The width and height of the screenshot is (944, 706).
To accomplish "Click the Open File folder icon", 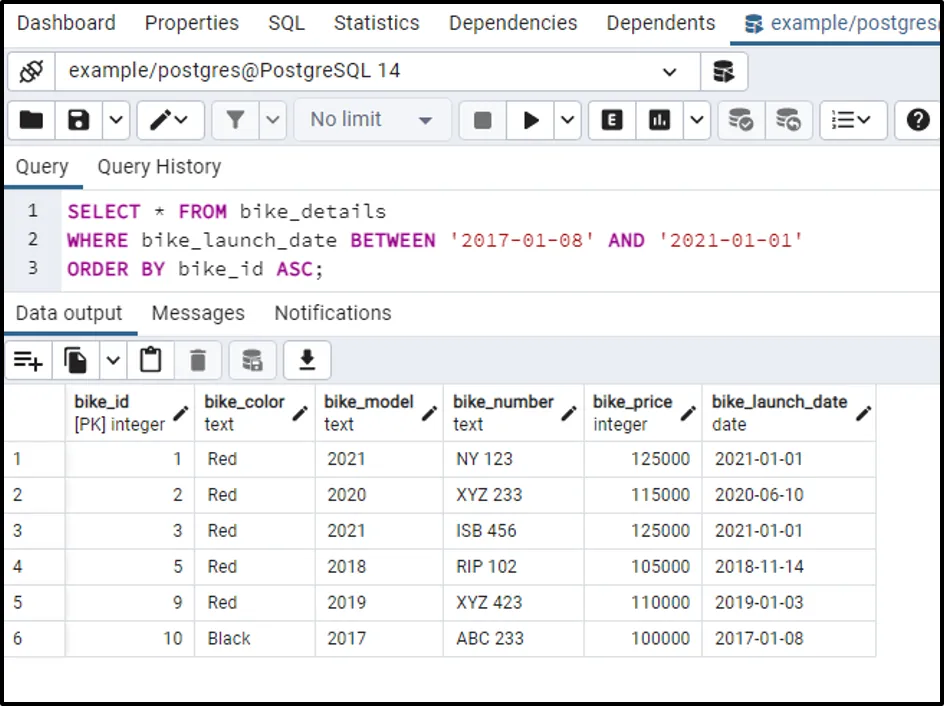I will coord(32,120).
